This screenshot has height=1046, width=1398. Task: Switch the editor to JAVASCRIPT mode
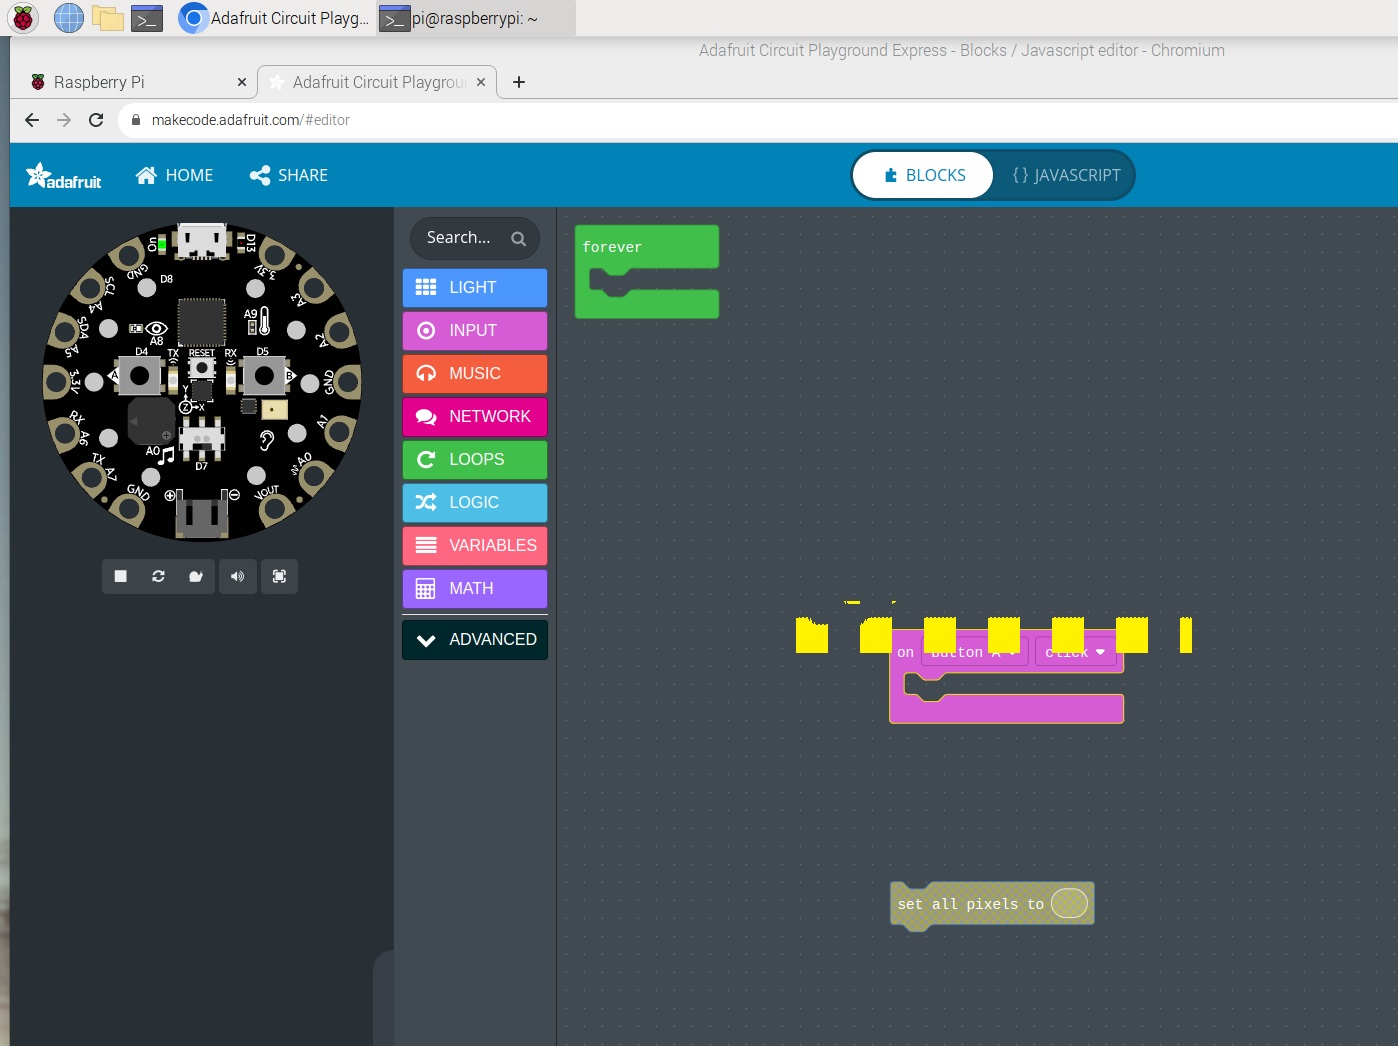click(1066, 175)
